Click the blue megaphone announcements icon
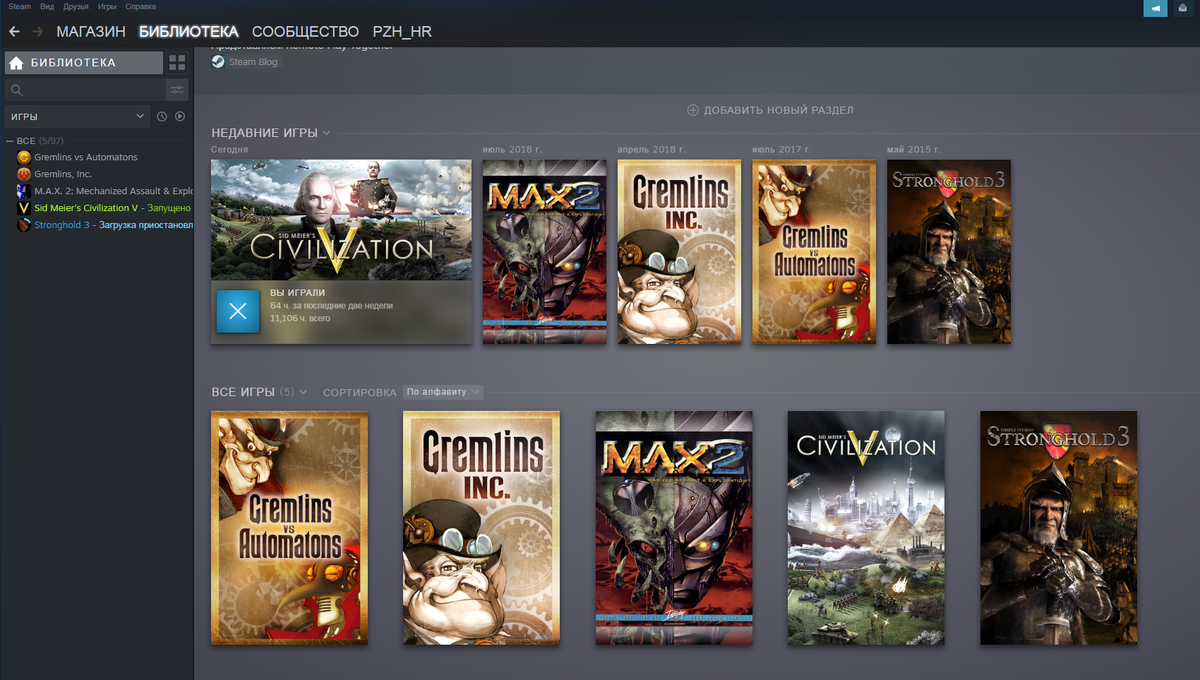 pos(1156,8)
